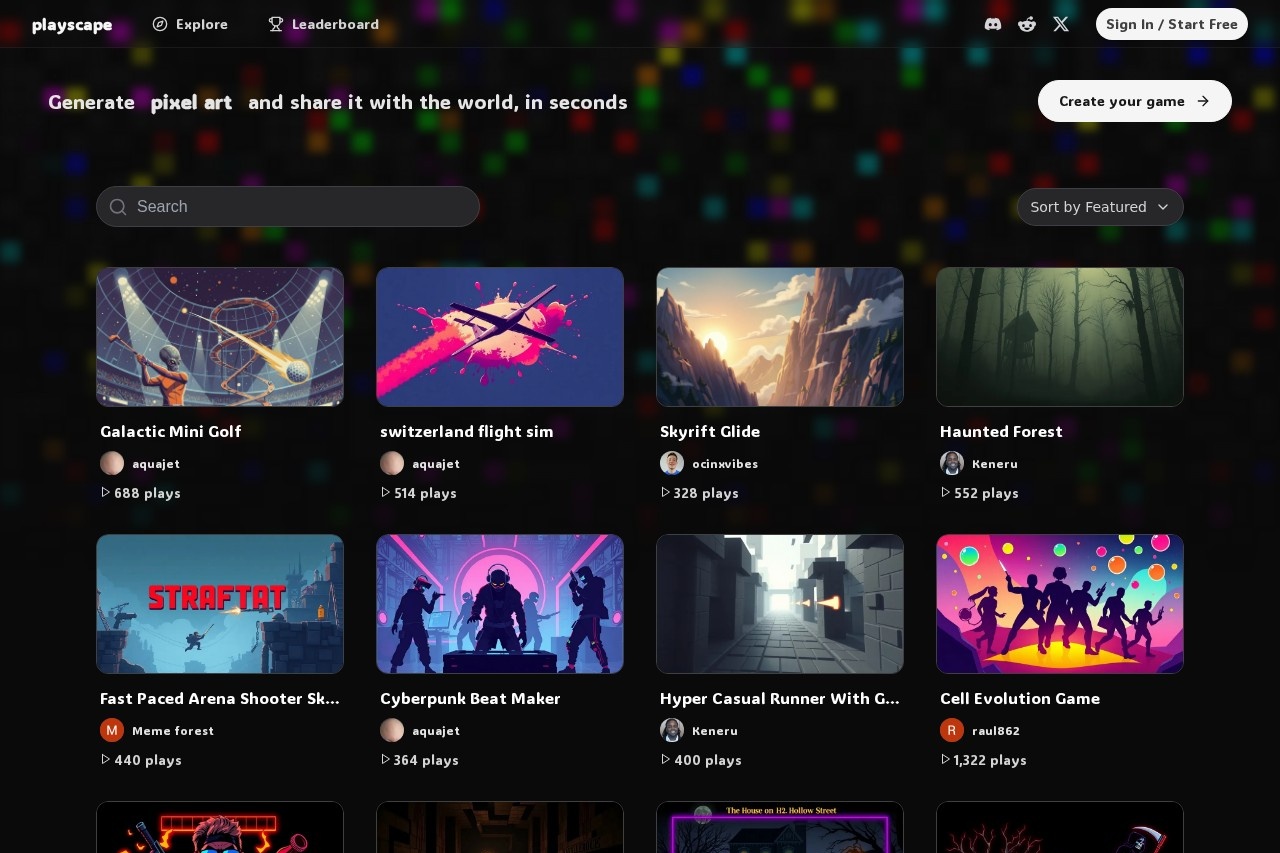Open the Haunted Forest game title

point(1001,431)
